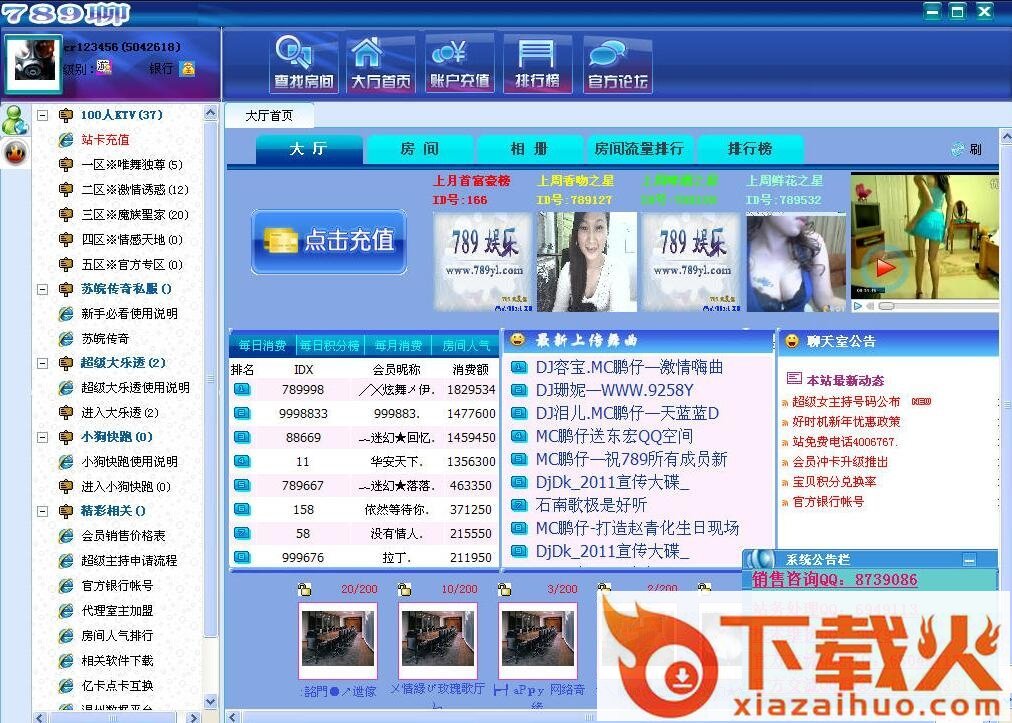Click the 级别 level badge icon
The image size is (1012, 723).
click(104, 67)
